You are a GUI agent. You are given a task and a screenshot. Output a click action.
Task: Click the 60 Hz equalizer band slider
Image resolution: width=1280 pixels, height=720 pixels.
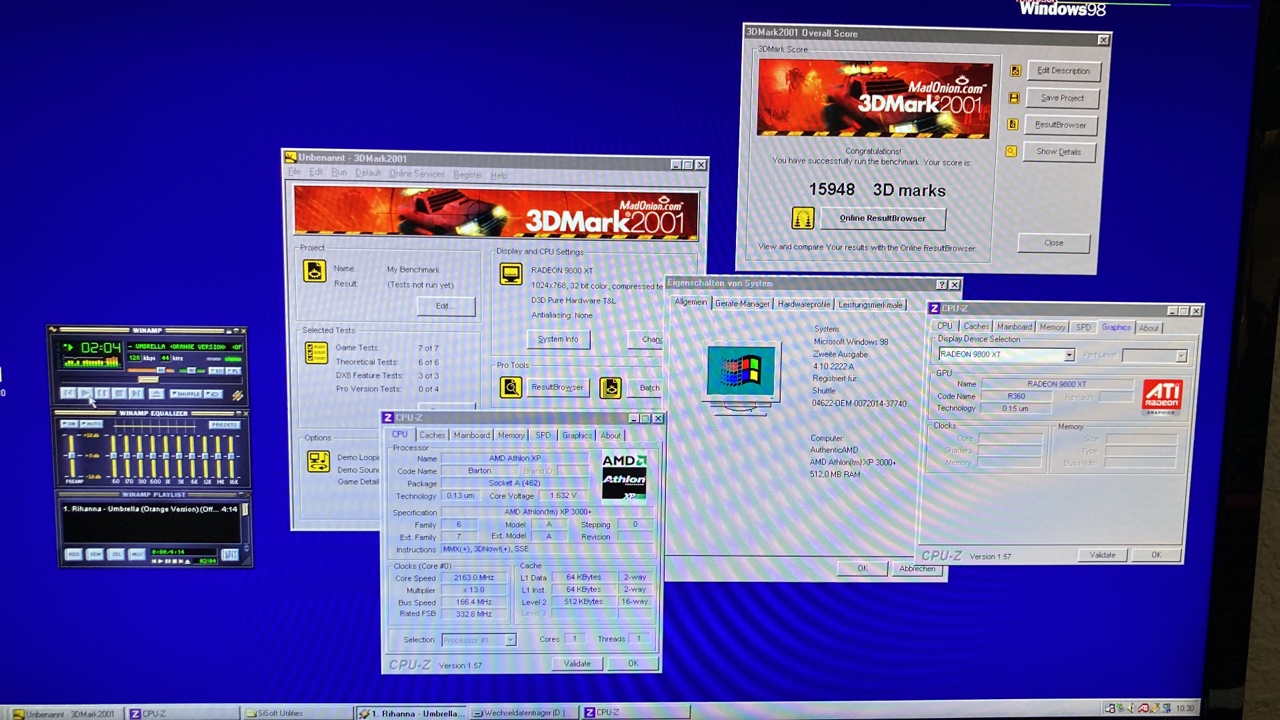(113, 456)
